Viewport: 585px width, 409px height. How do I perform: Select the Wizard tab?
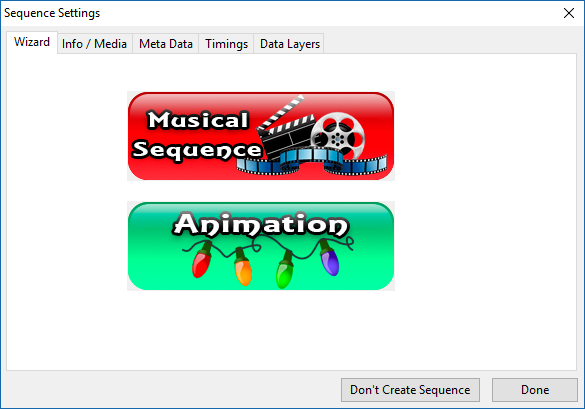coord(32,42)
